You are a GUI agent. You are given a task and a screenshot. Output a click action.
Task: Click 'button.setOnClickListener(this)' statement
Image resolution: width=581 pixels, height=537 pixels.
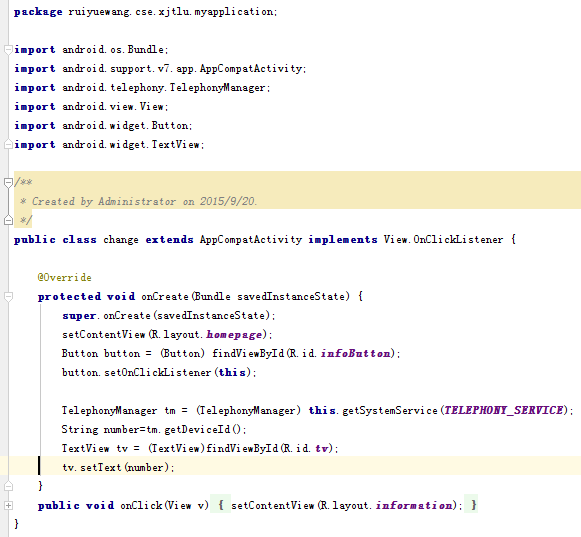coord(159,372)
